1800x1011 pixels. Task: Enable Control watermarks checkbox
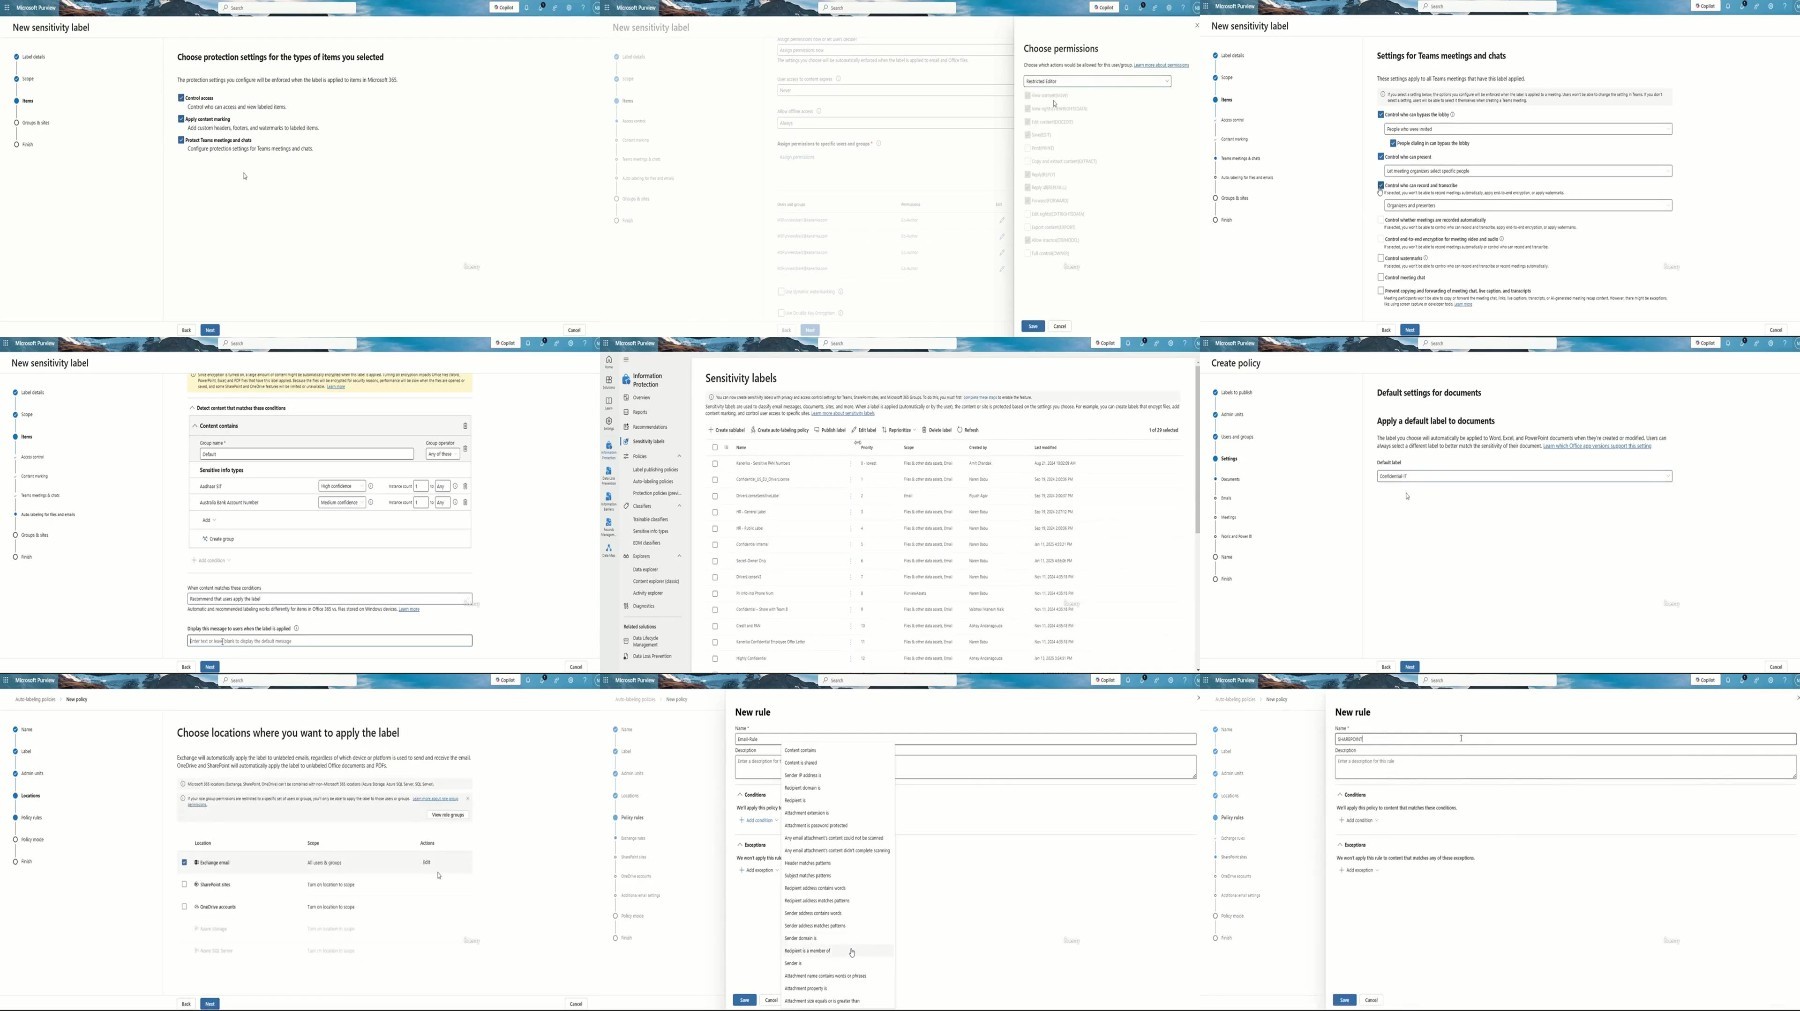(1381, 258)
